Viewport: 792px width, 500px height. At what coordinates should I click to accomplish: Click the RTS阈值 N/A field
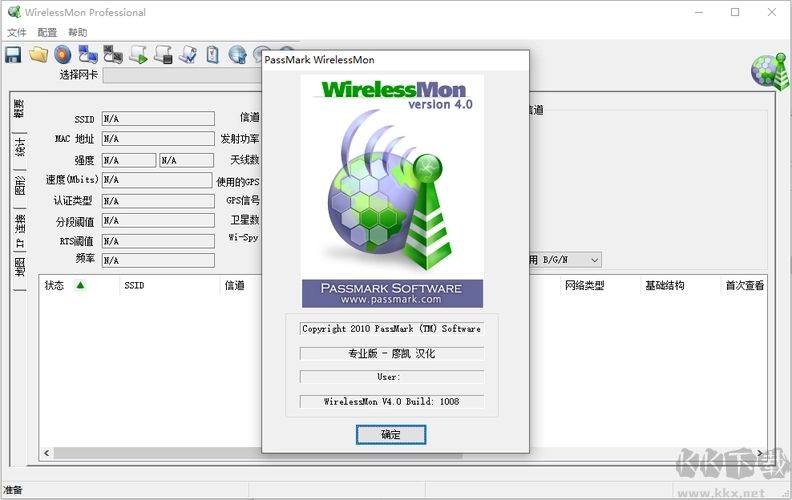click(158, 241)
